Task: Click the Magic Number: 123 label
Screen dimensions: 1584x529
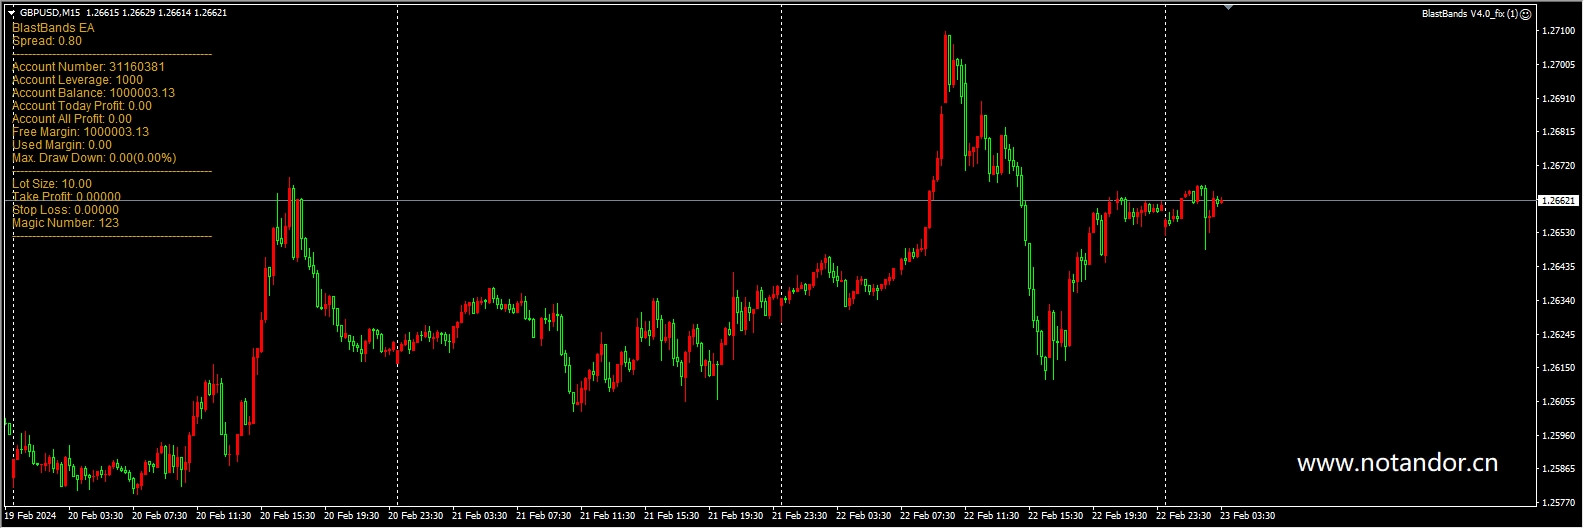Action: tap(65, 223)
